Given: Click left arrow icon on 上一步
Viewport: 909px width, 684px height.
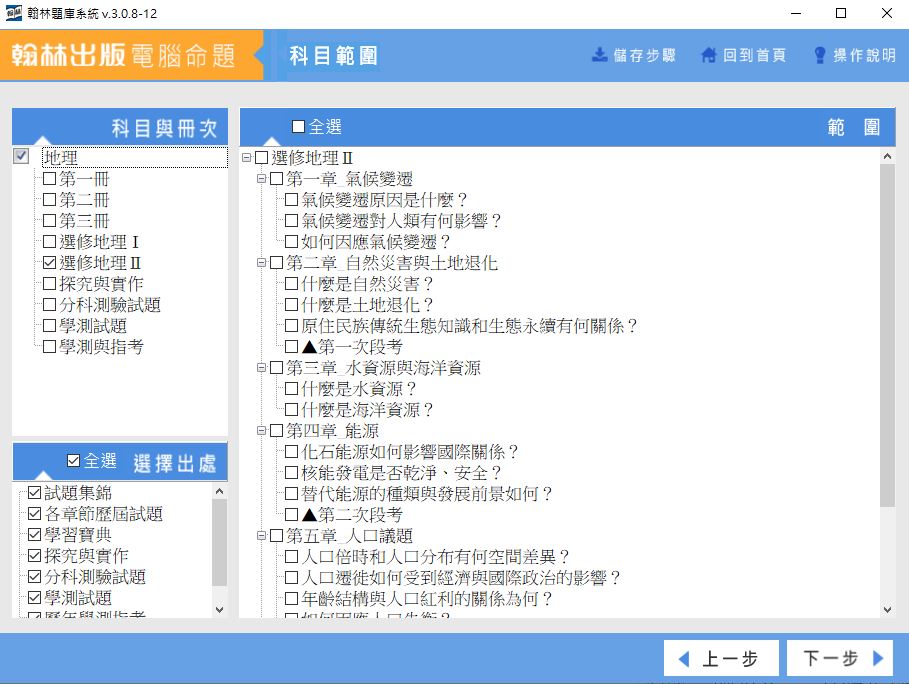Looking at the screenshot, I should point(684,659).
